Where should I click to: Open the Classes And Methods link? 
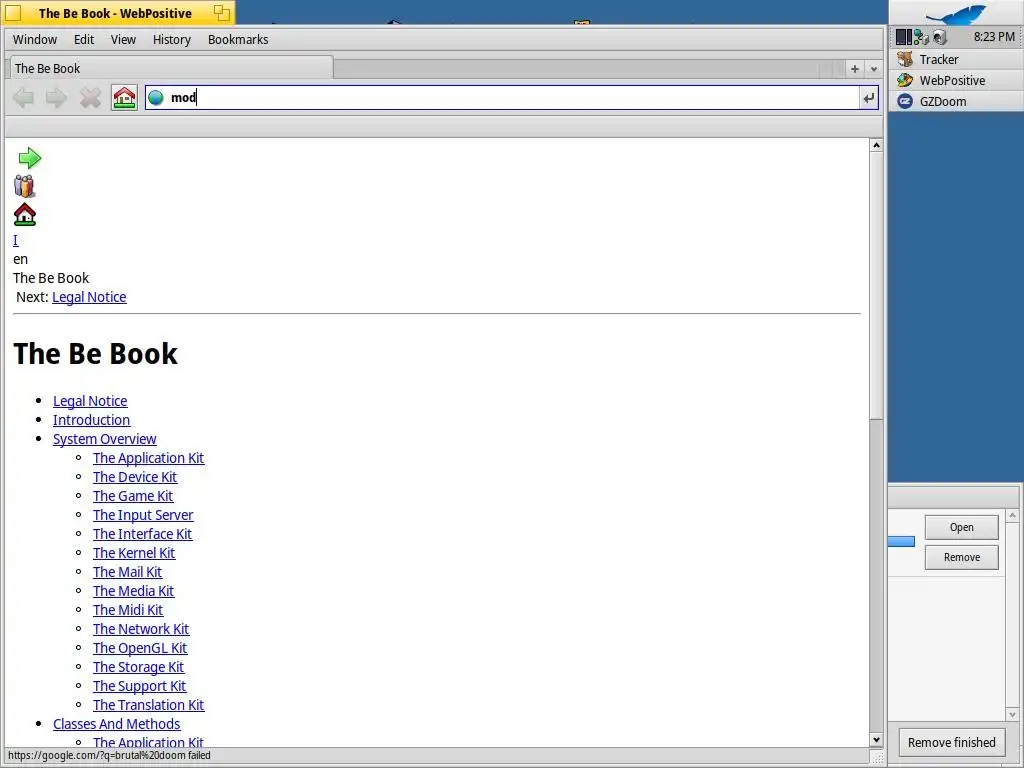click(116, 723)
